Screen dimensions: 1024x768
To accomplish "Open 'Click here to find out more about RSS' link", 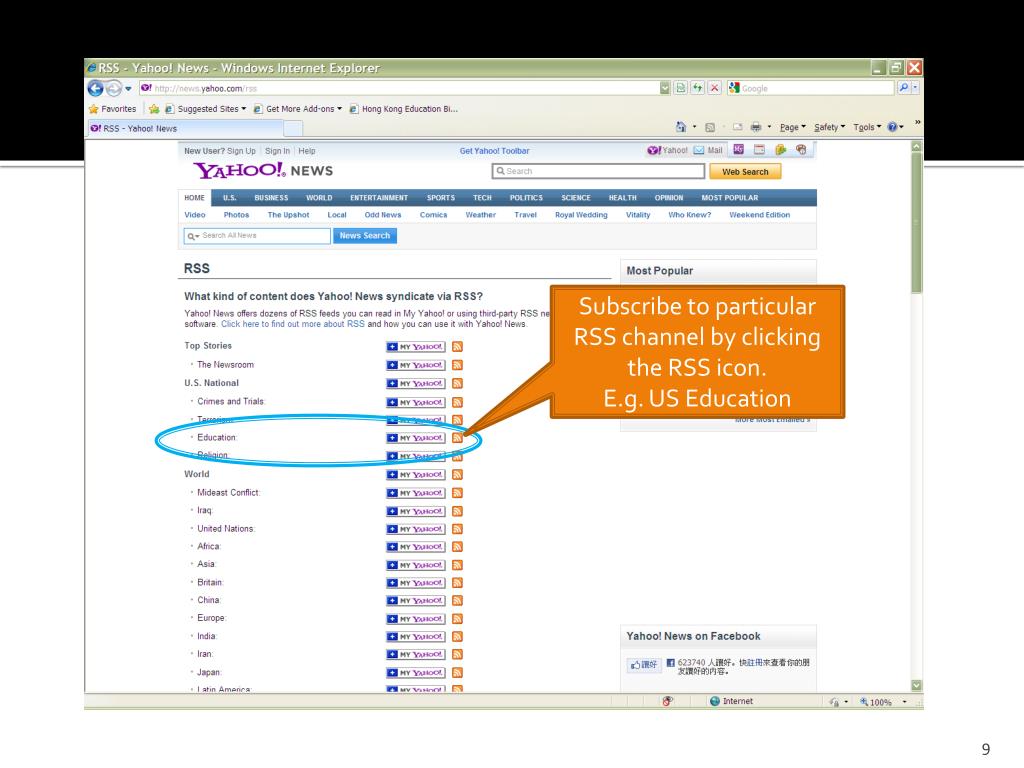I will point(293,324).
